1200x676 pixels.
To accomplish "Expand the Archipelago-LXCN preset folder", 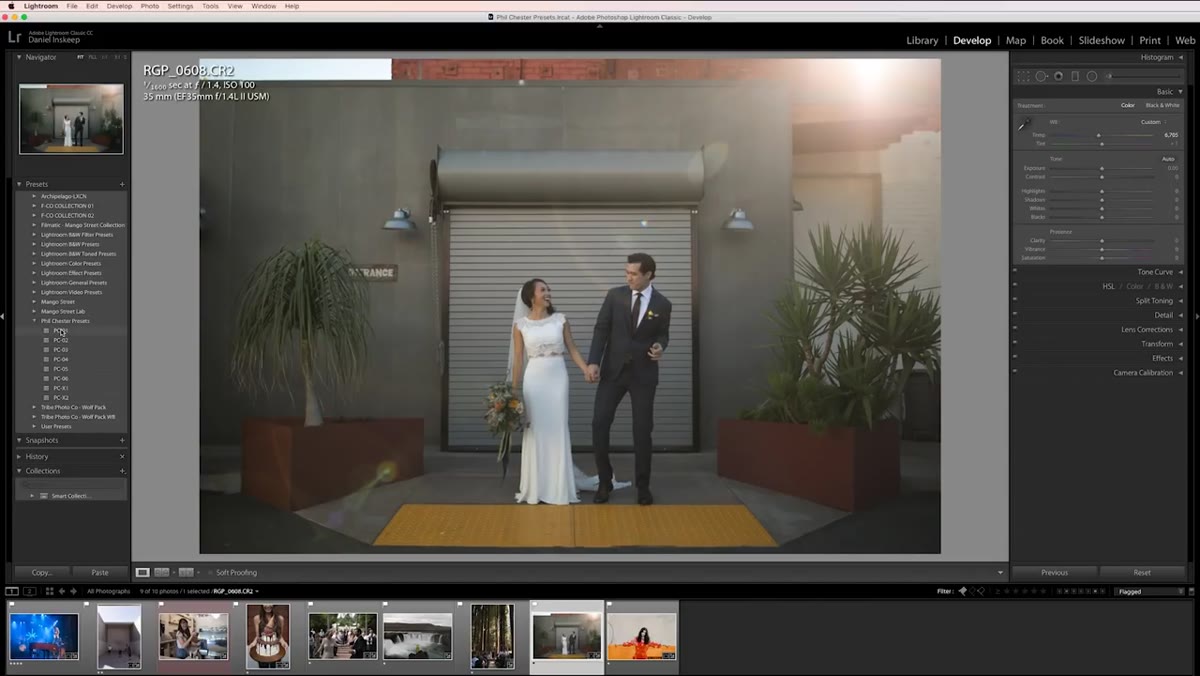I will [34, 196].
